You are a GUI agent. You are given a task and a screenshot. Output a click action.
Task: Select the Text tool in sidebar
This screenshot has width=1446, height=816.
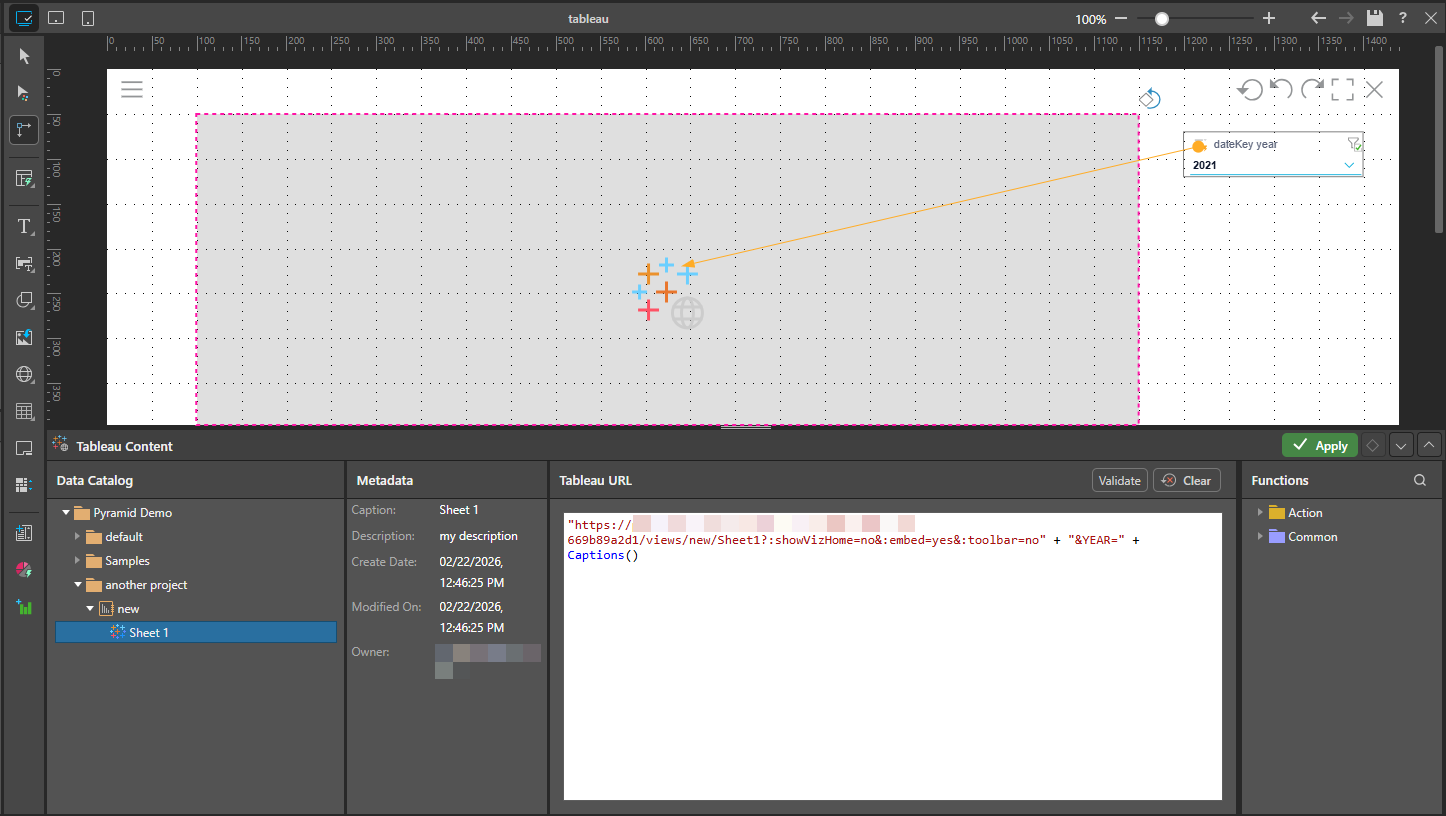tap(24, 227)
